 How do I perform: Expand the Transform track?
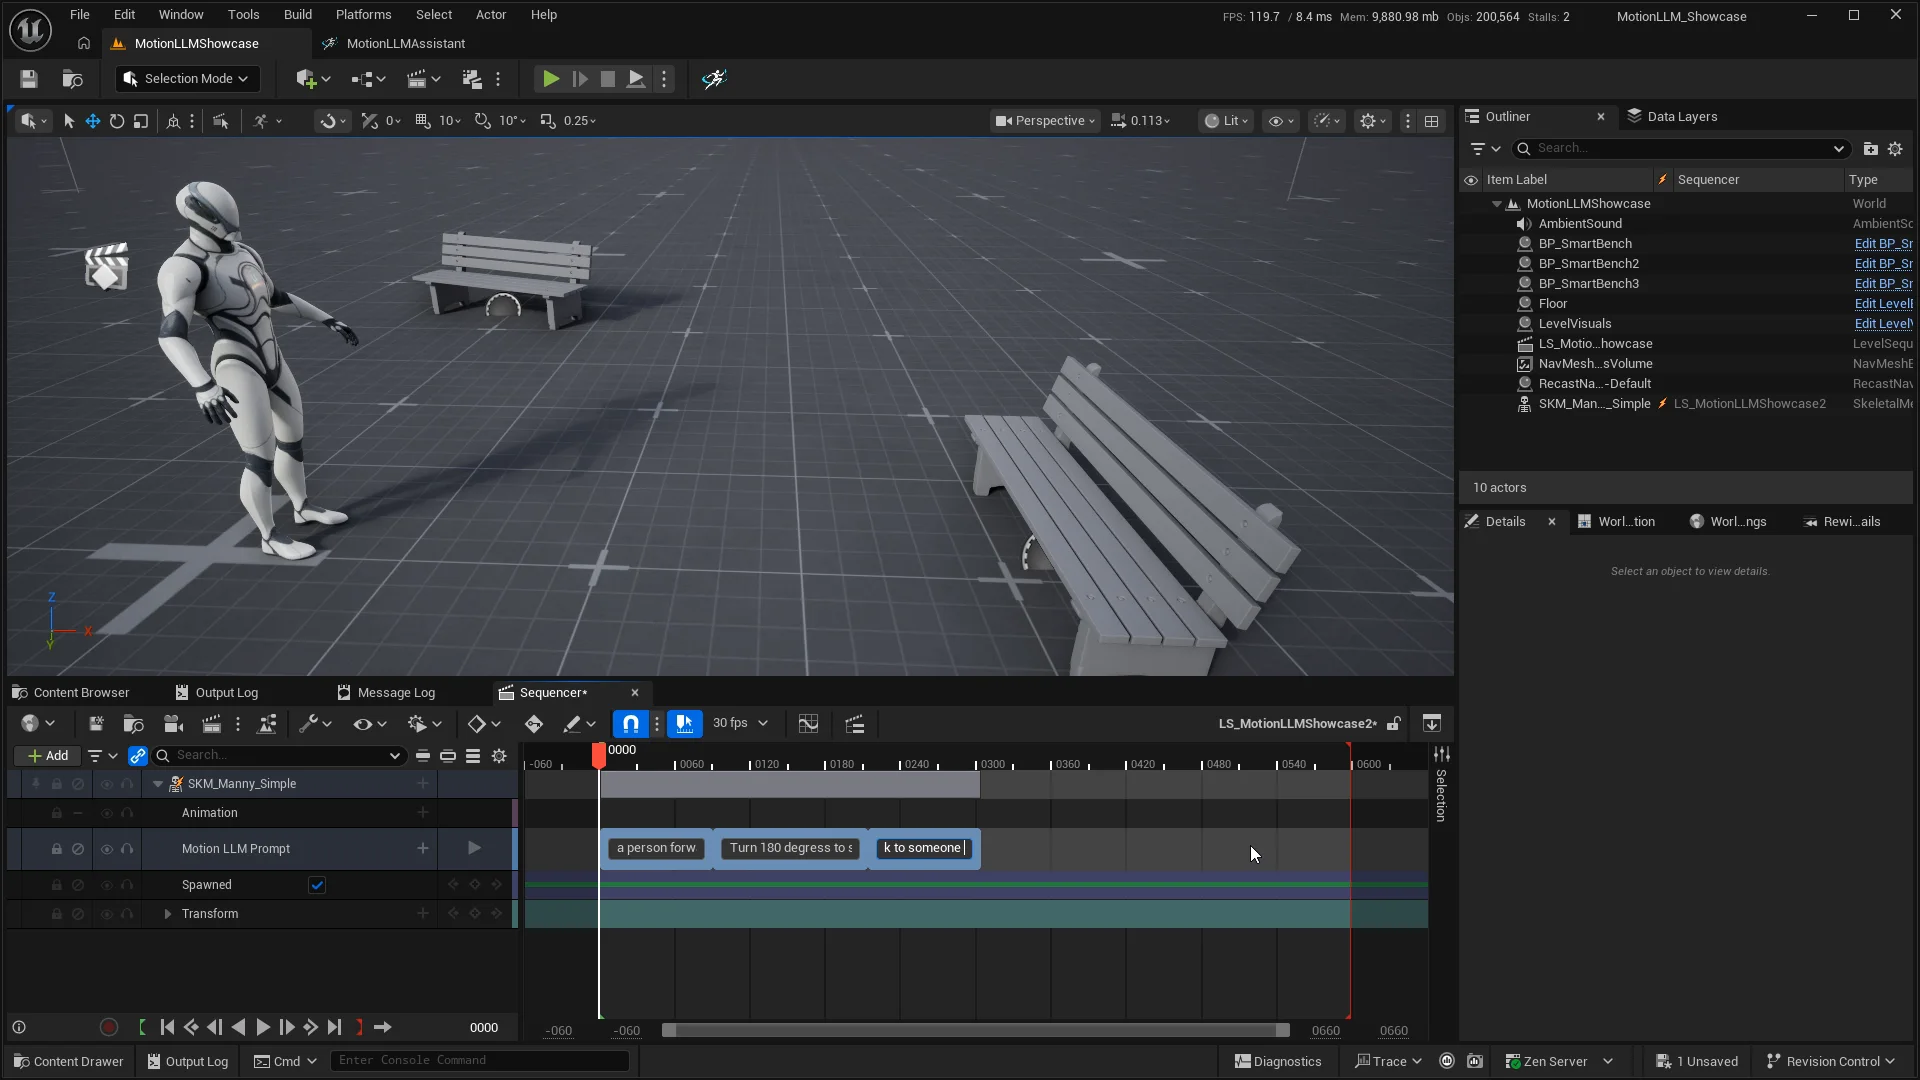pyautogui.click(x=168, y=914)
